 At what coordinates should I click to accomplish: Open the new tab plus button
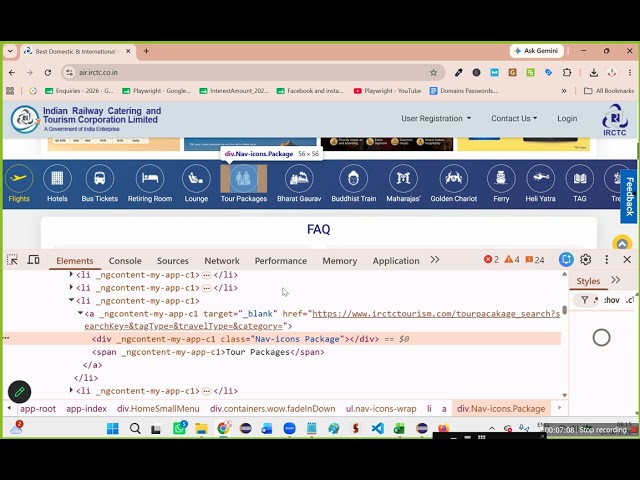pos(146,51)
